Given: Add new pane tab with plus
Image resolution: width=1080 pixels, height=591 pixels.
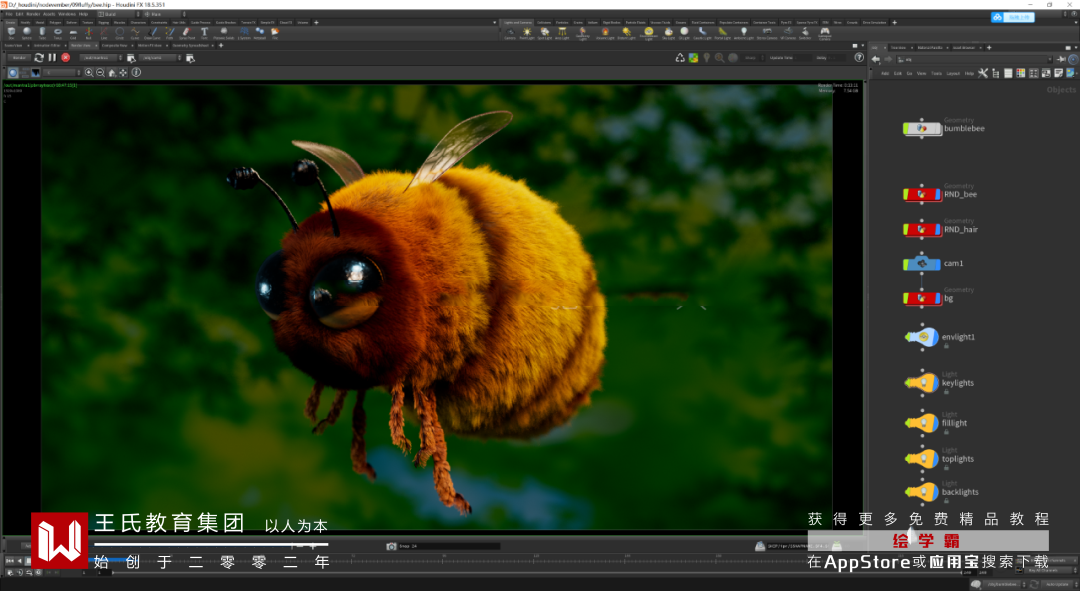Looking at the screenshot, I should pyautogui.click(x=221, y=45).
